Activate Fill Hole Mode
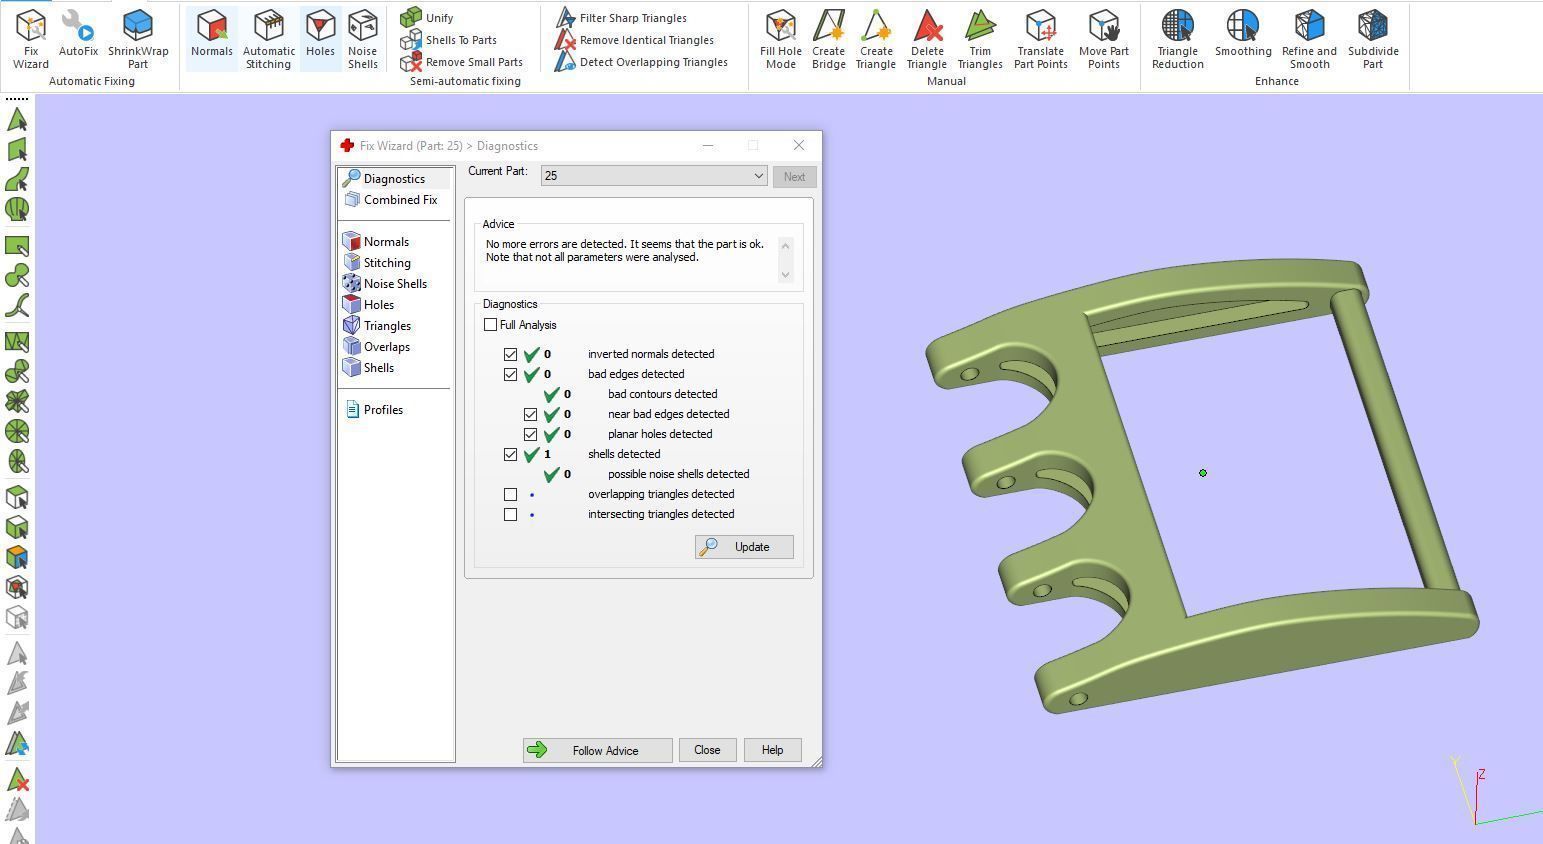1543x844 pixels. 781,39
